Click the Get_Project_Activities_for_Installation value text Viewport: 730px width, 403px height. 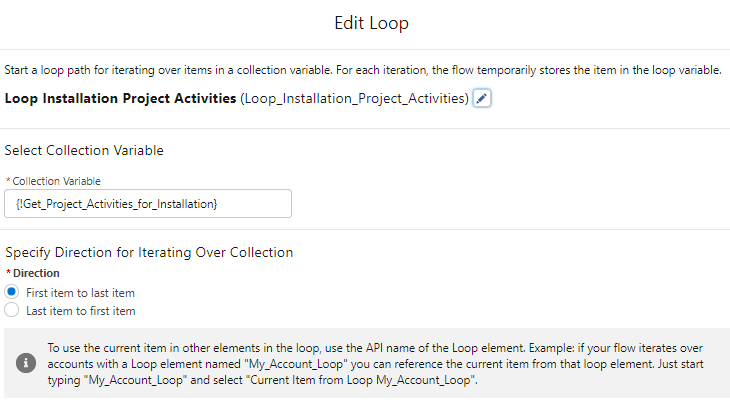pyautogui.click(x=117, y=204)
